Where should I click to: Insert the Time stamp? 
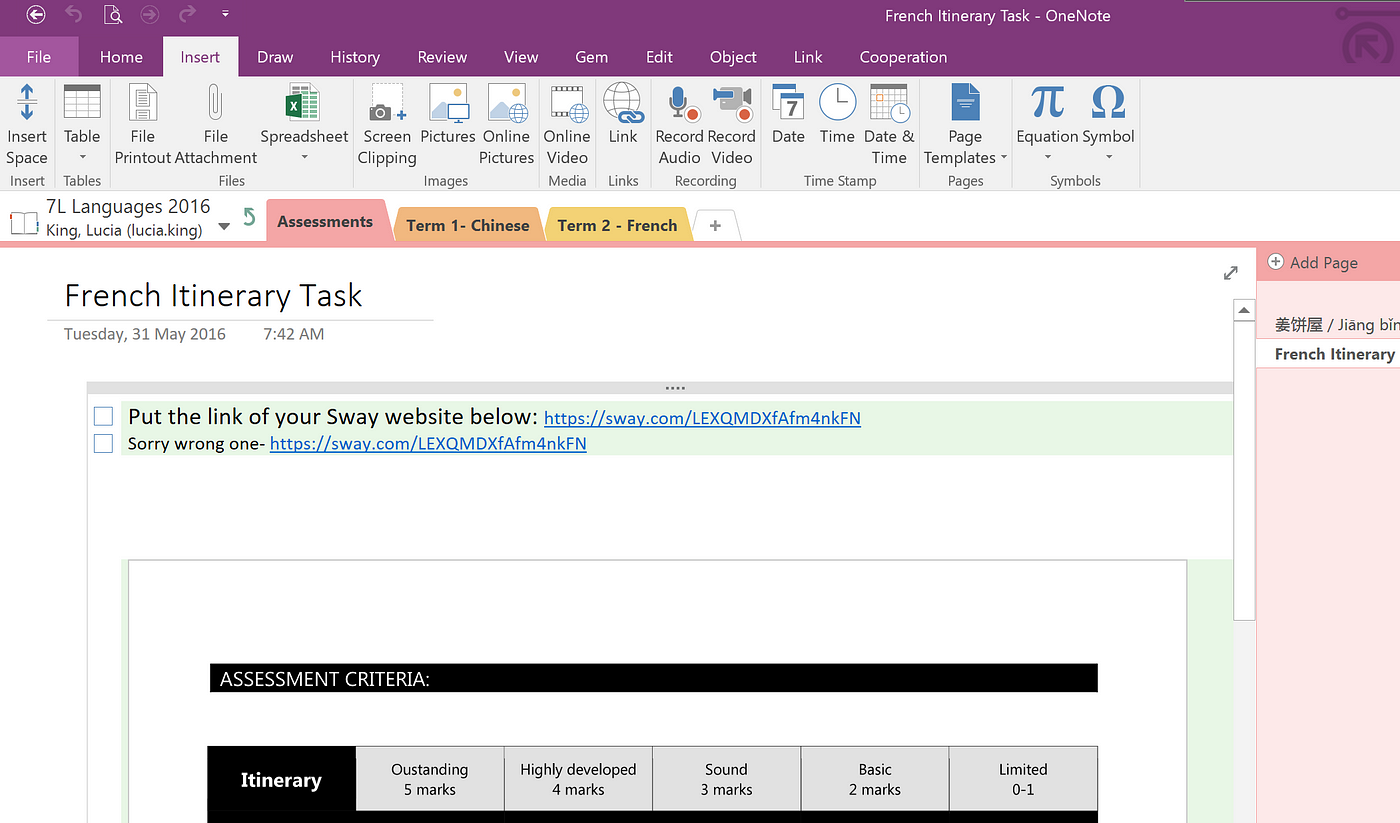click(837, 115)
